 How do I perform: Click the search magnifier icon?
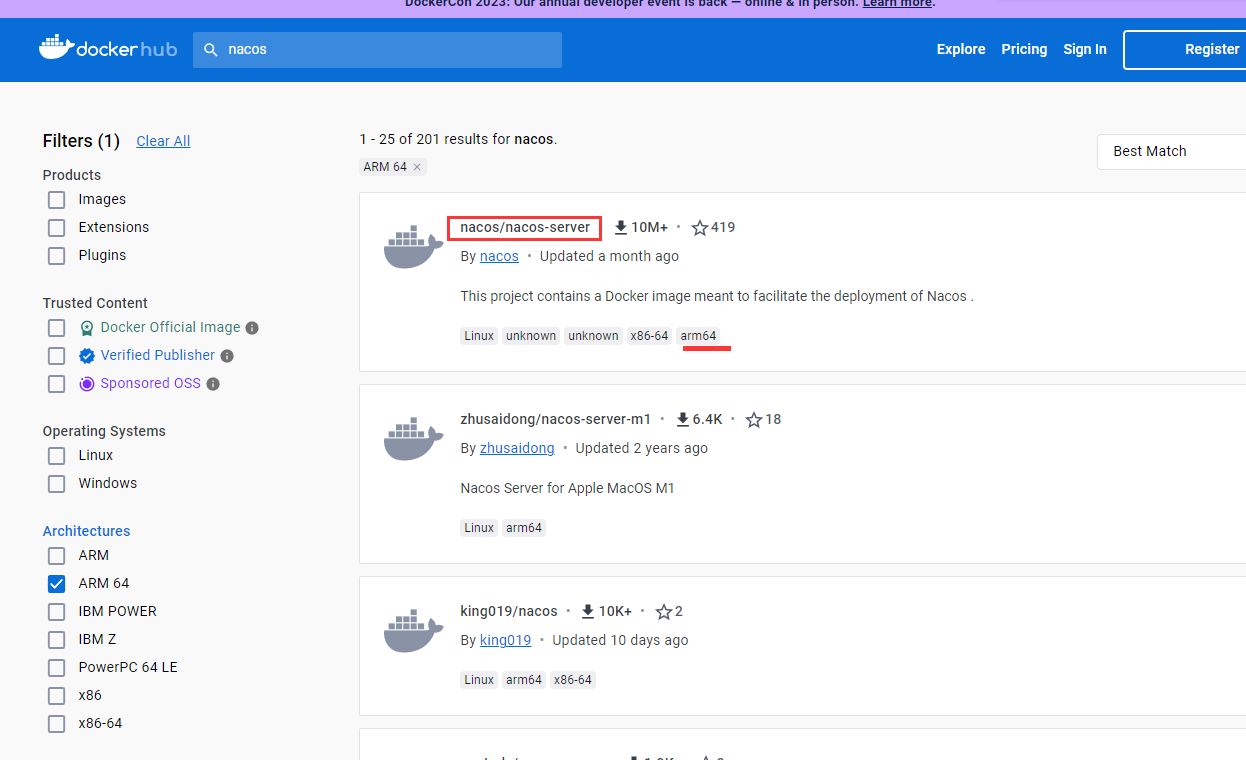[x=211, y=49]
